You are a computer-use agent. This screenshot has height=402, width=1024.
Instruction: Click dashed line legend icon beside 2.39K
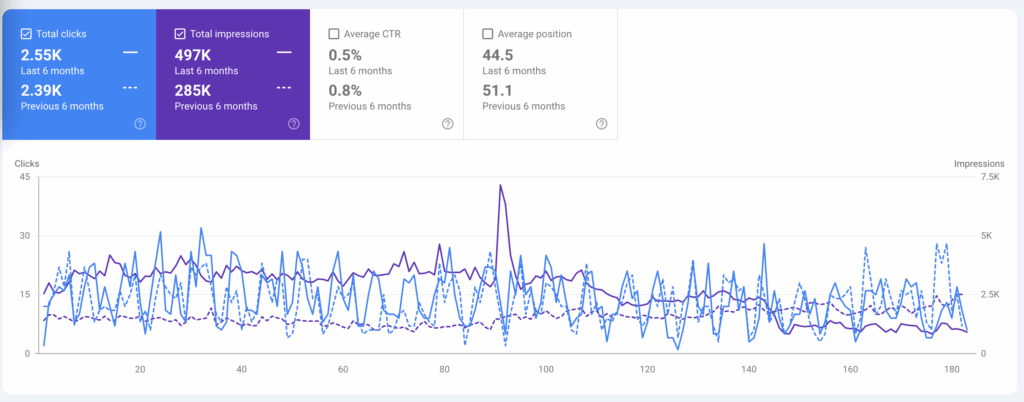click(x=130, y=88)
